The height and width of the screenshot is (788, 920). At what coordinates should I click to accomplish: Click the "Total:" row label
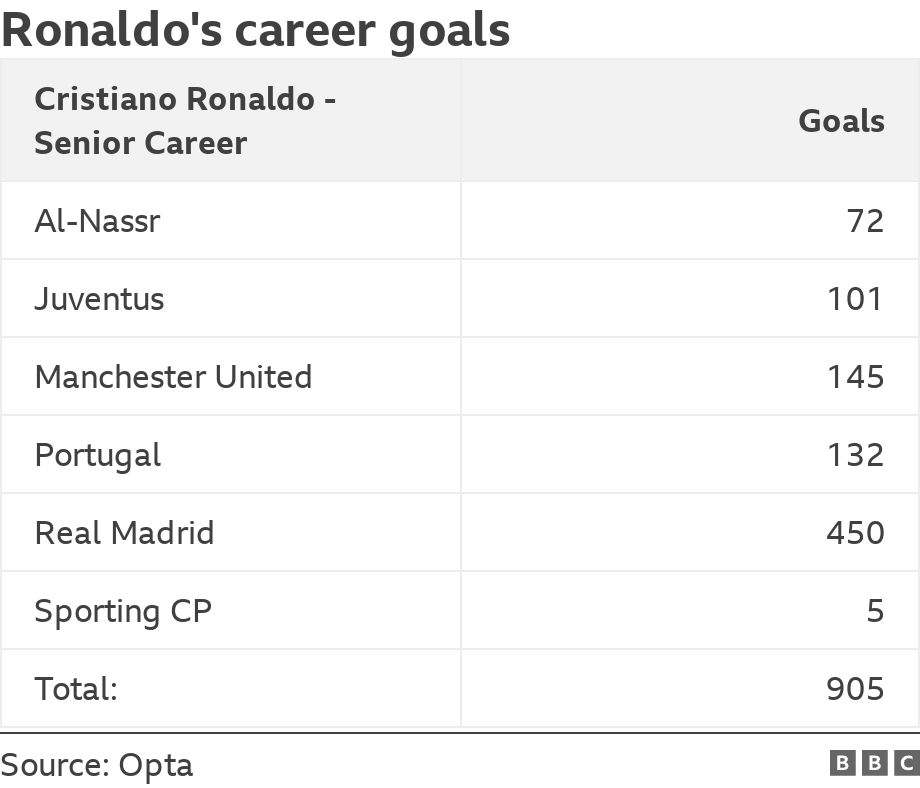pos(76,688)
